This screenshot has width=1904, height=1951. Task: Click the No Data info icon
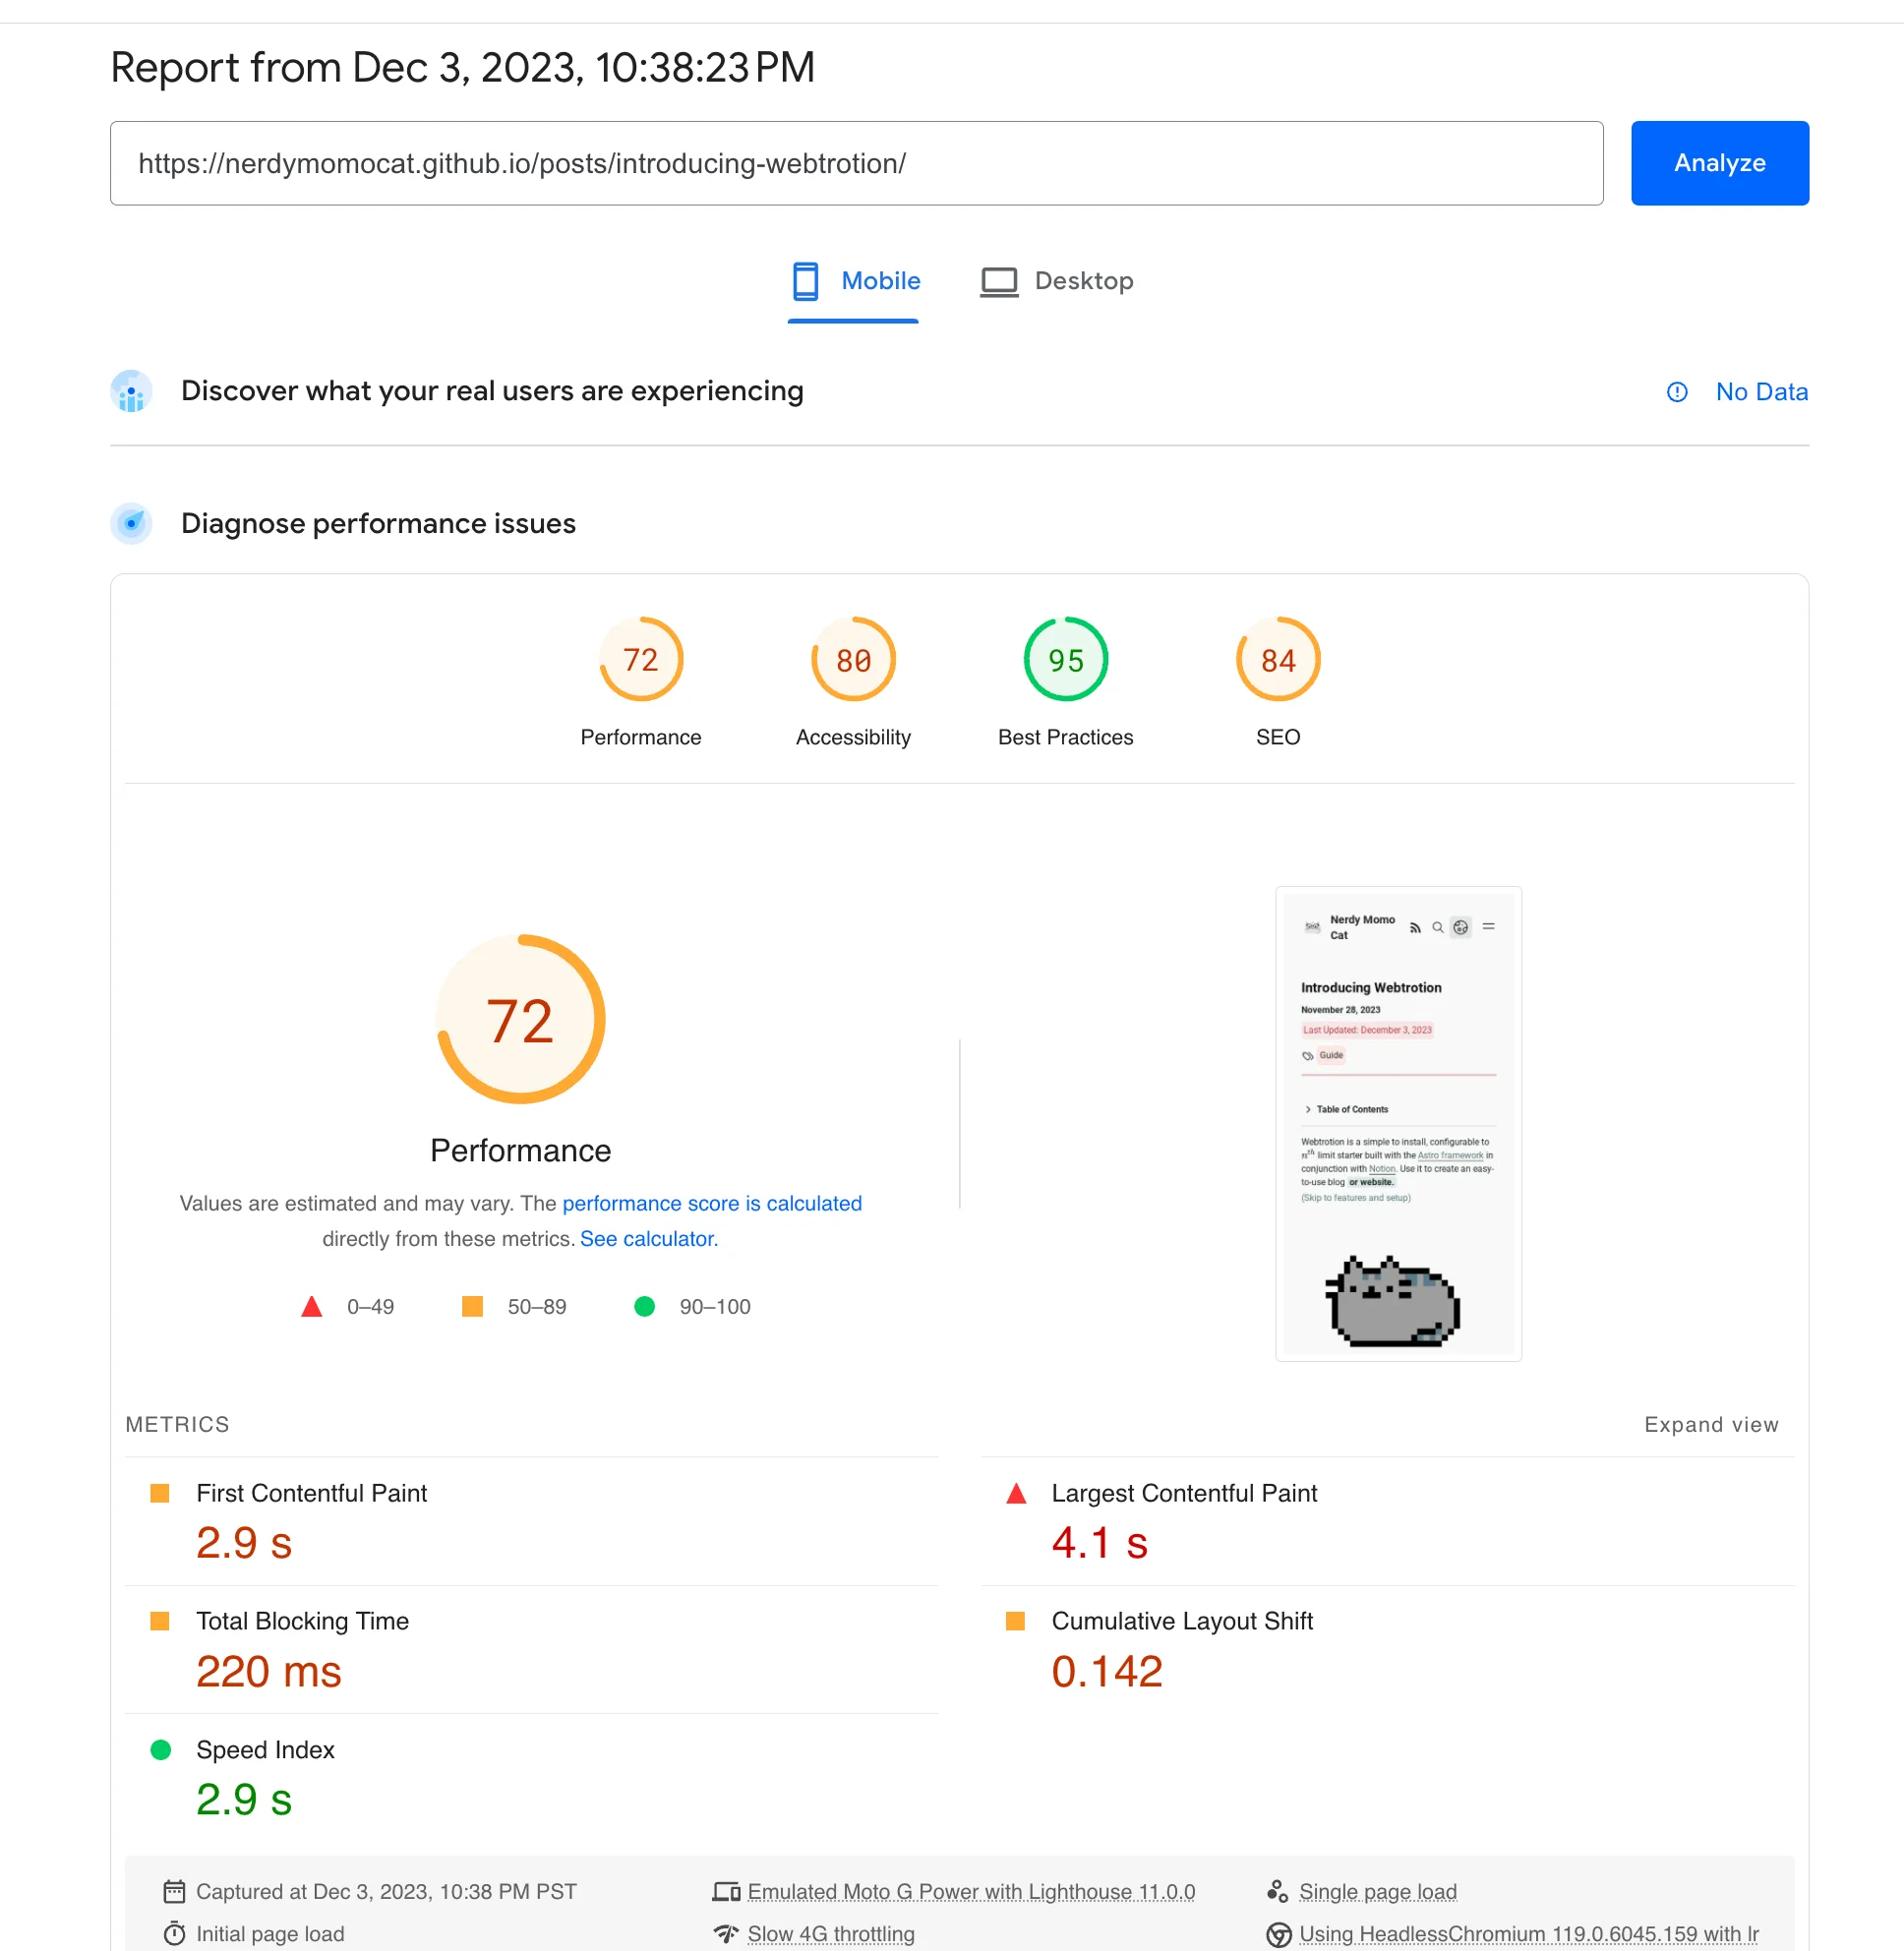click(1677, 392)
